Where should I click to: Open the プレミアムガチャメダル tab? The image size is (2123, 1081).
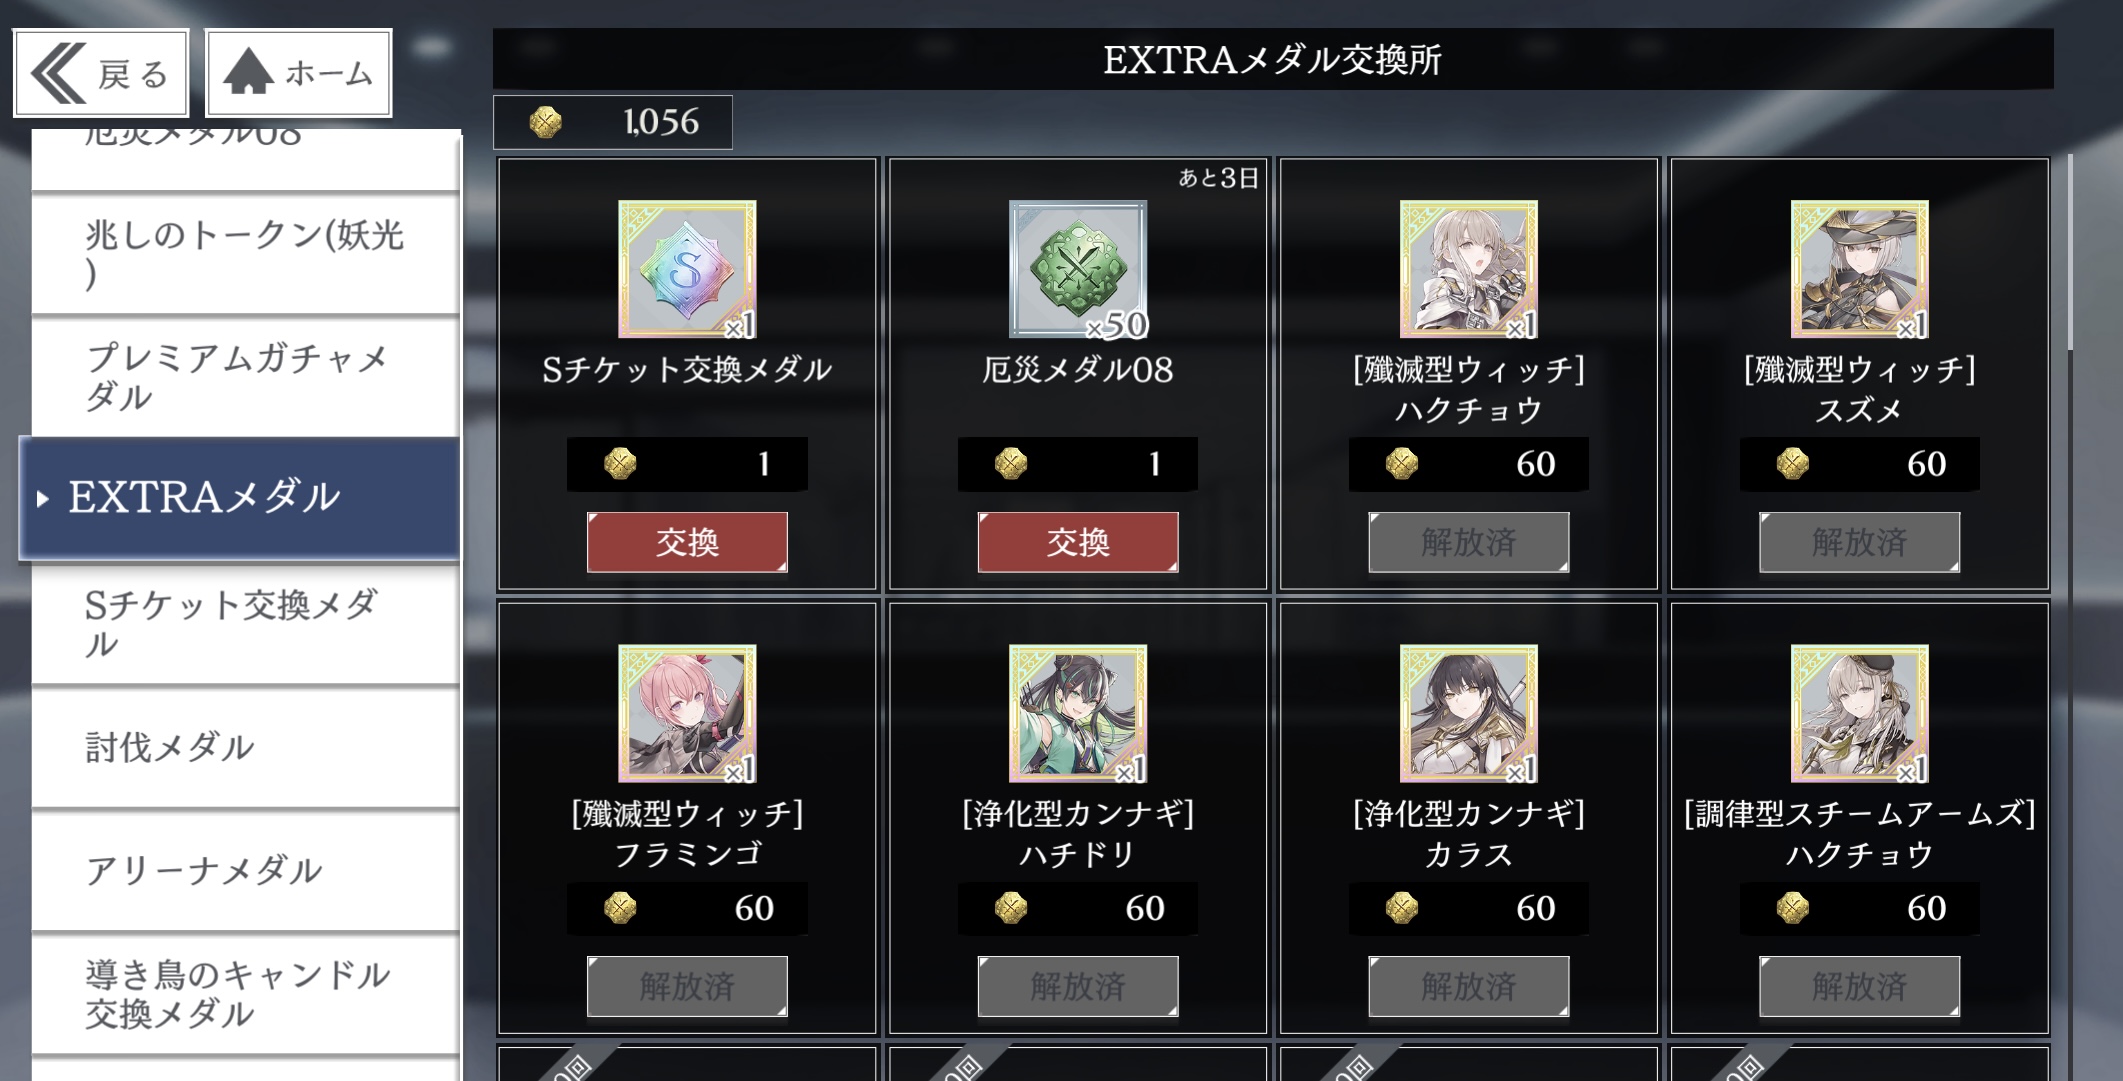(x=245, y=377)
